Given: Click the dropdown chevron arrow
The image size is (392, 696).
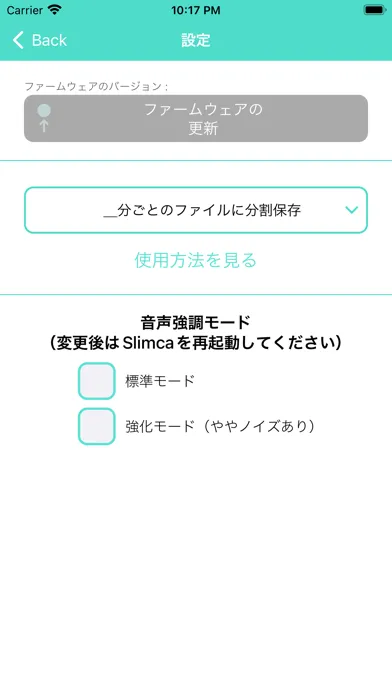Looking at the screenshot, I should (352, 210).
